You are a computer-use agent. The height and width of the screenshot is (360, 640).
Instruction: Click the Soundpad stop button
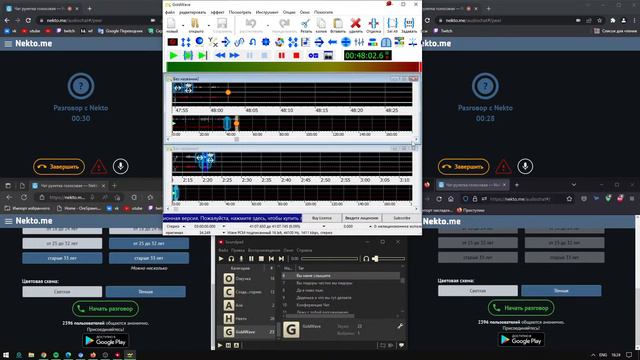tap(261, 258)
